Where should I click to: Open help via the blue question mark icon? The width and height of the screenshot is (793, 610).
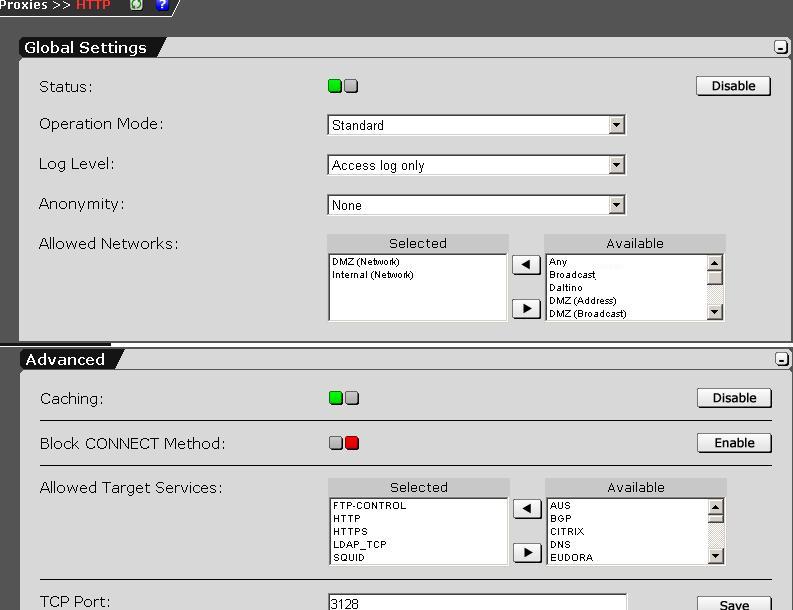163,5
